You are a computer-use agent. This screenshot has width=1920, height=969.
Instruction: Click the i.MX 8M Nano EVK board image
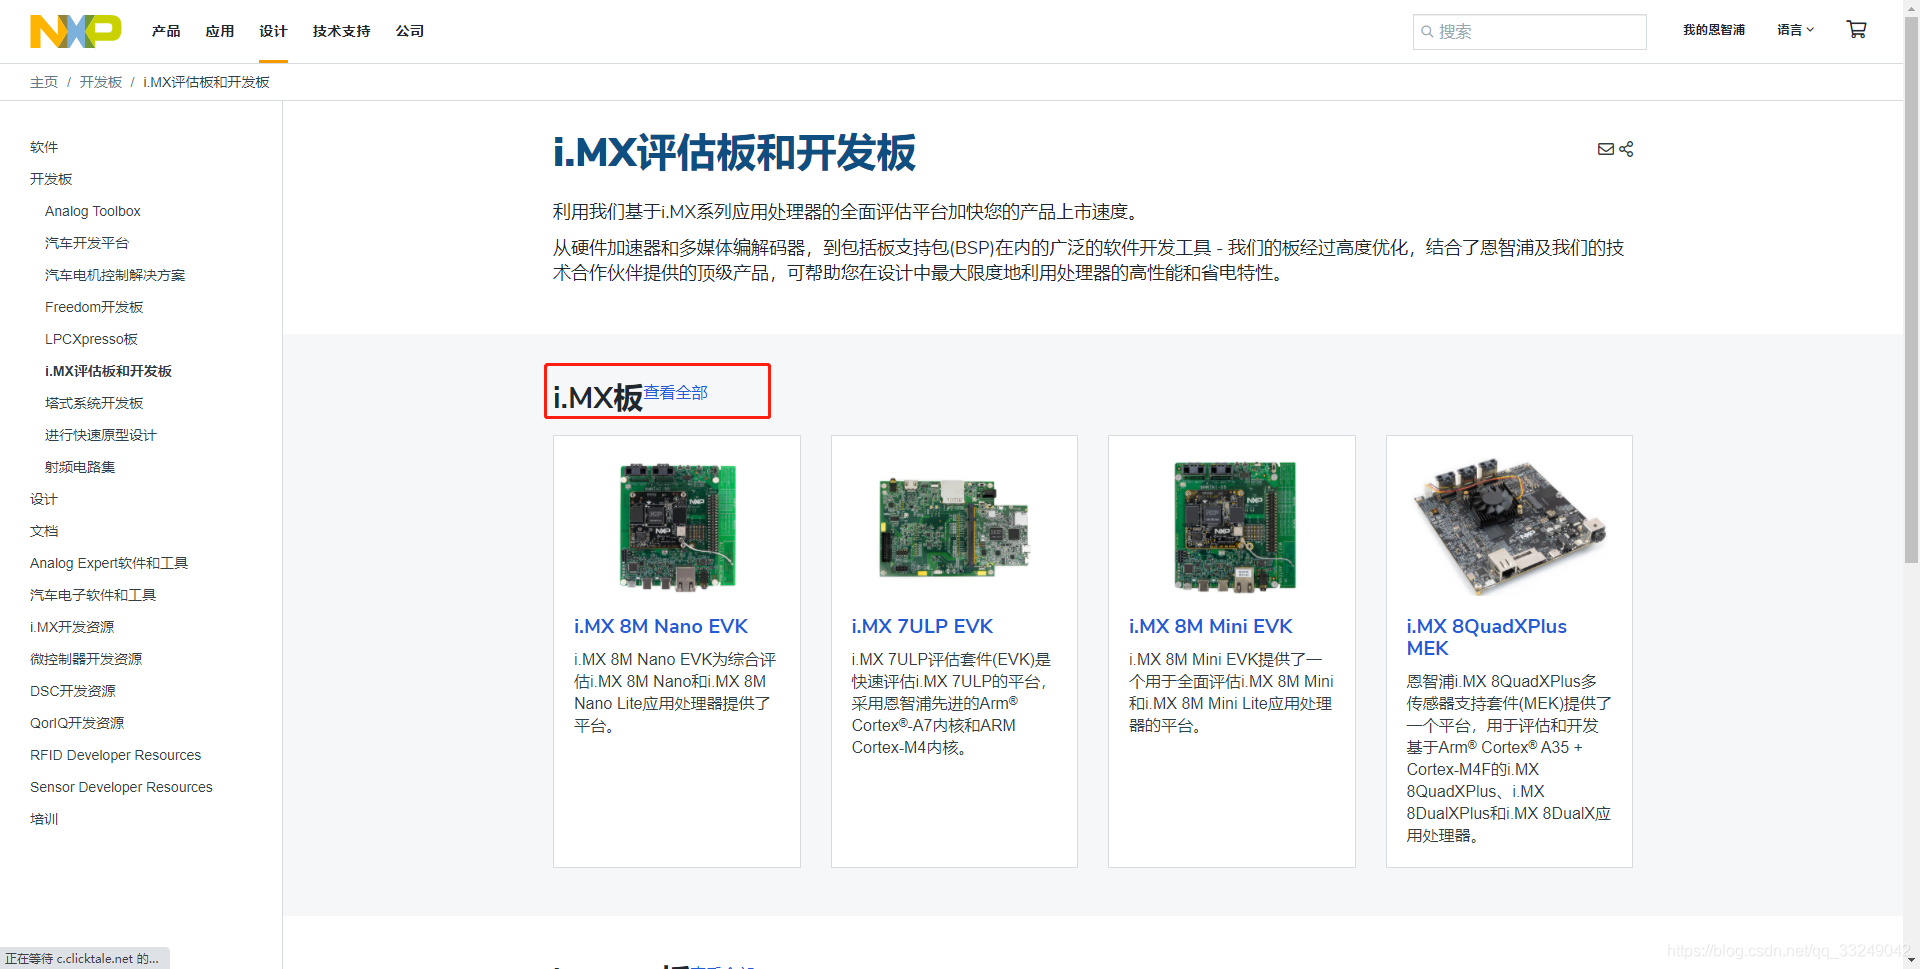(677, 526)
